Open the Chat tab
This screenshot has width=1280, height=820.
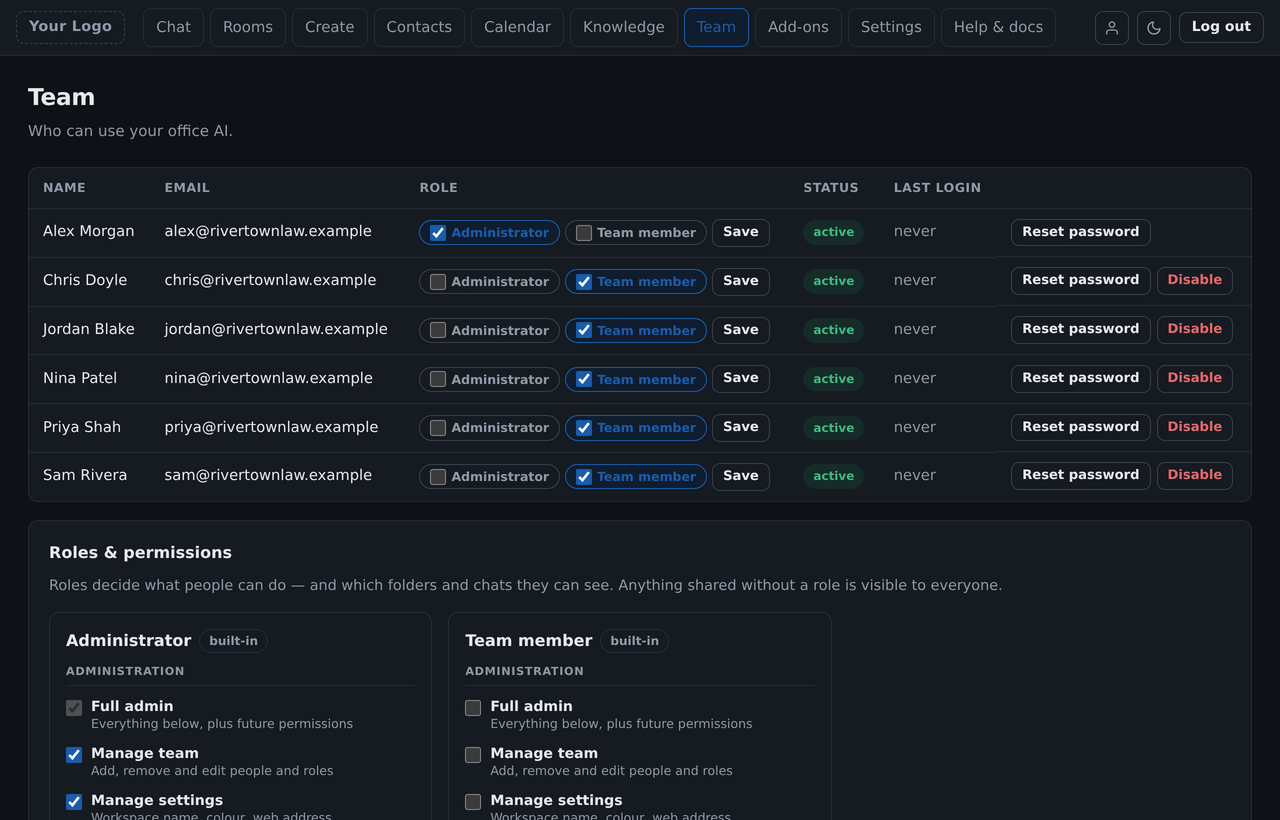[x=173, y=27]
